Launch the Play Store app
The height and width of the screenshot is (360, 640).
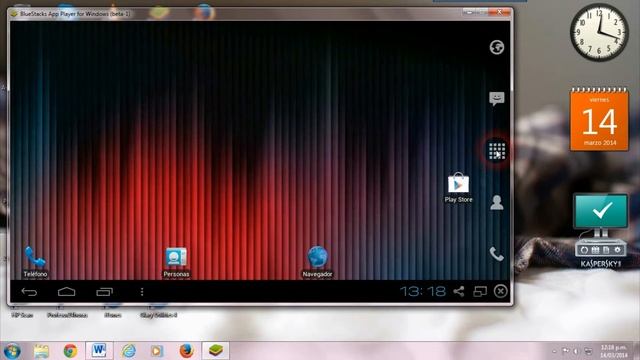(x=458, y=188)
